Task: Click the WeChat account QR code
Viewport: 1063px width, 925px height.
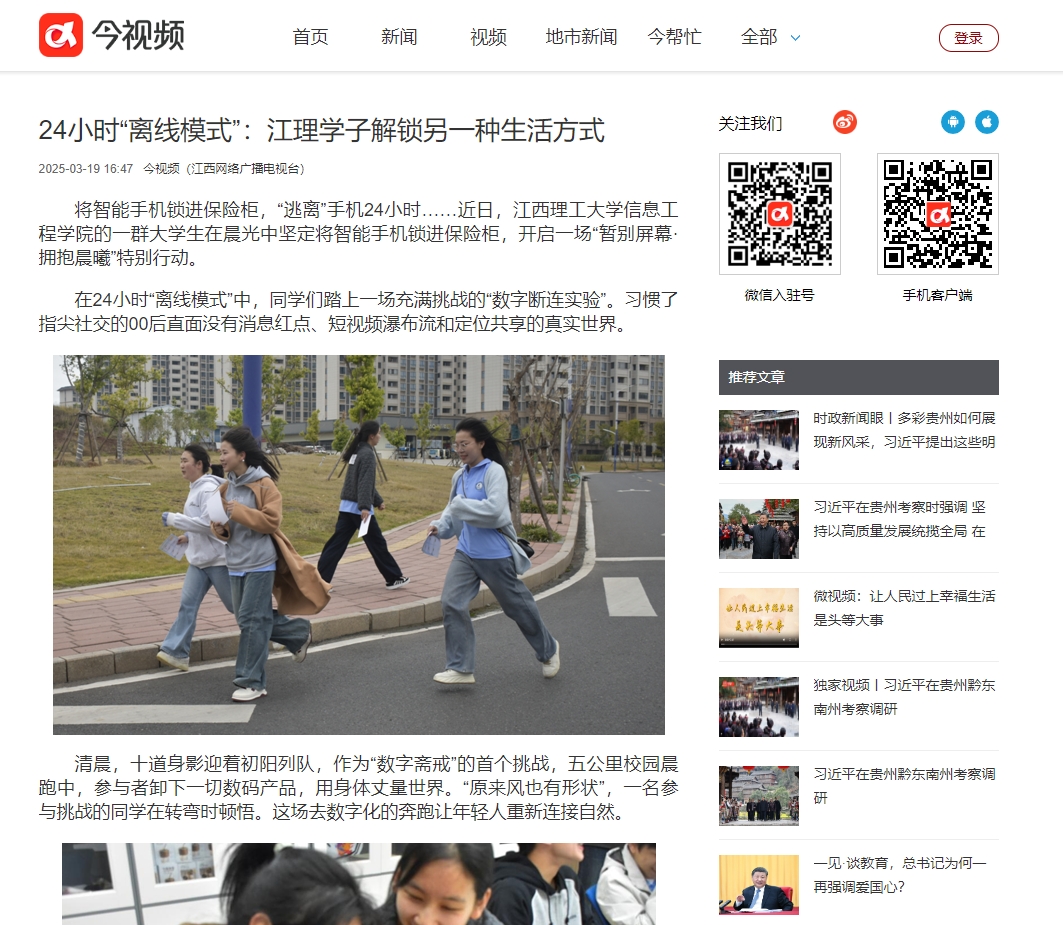Action: 779,214
